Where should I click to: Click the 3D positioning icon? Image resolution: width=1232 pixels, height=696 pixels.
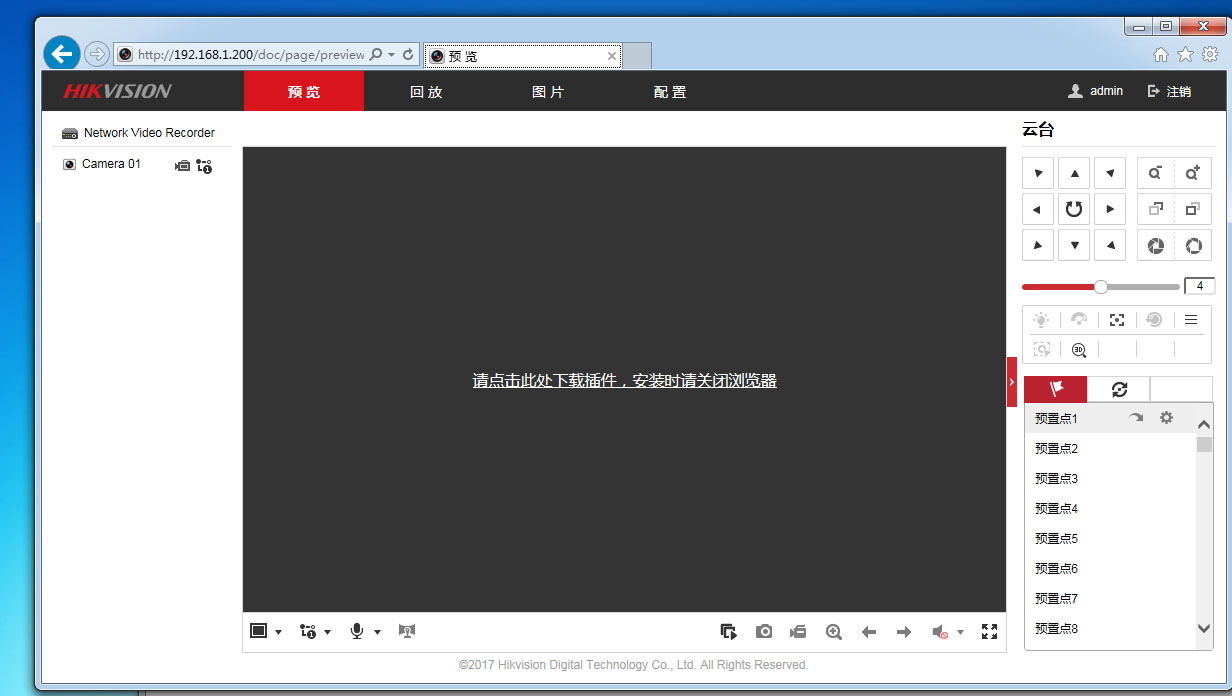1079,349
